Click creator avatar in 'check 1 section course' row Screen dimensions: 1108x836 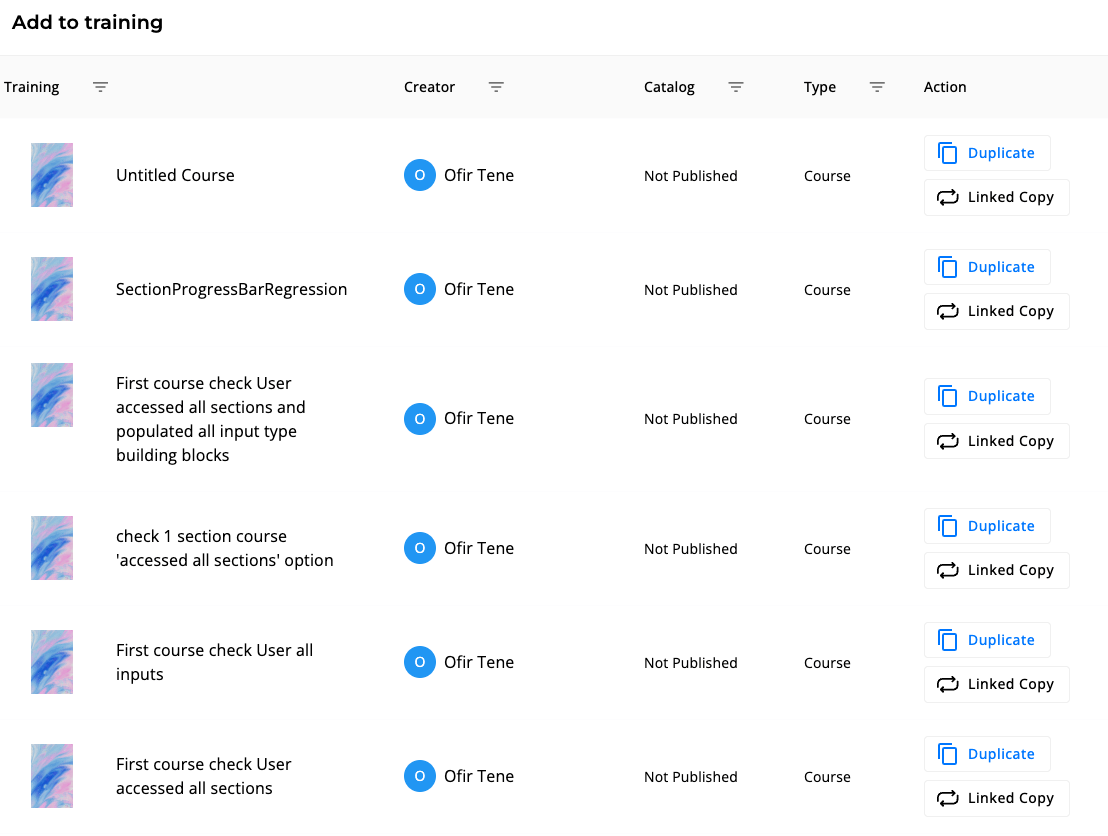click(x=420, y=548)
